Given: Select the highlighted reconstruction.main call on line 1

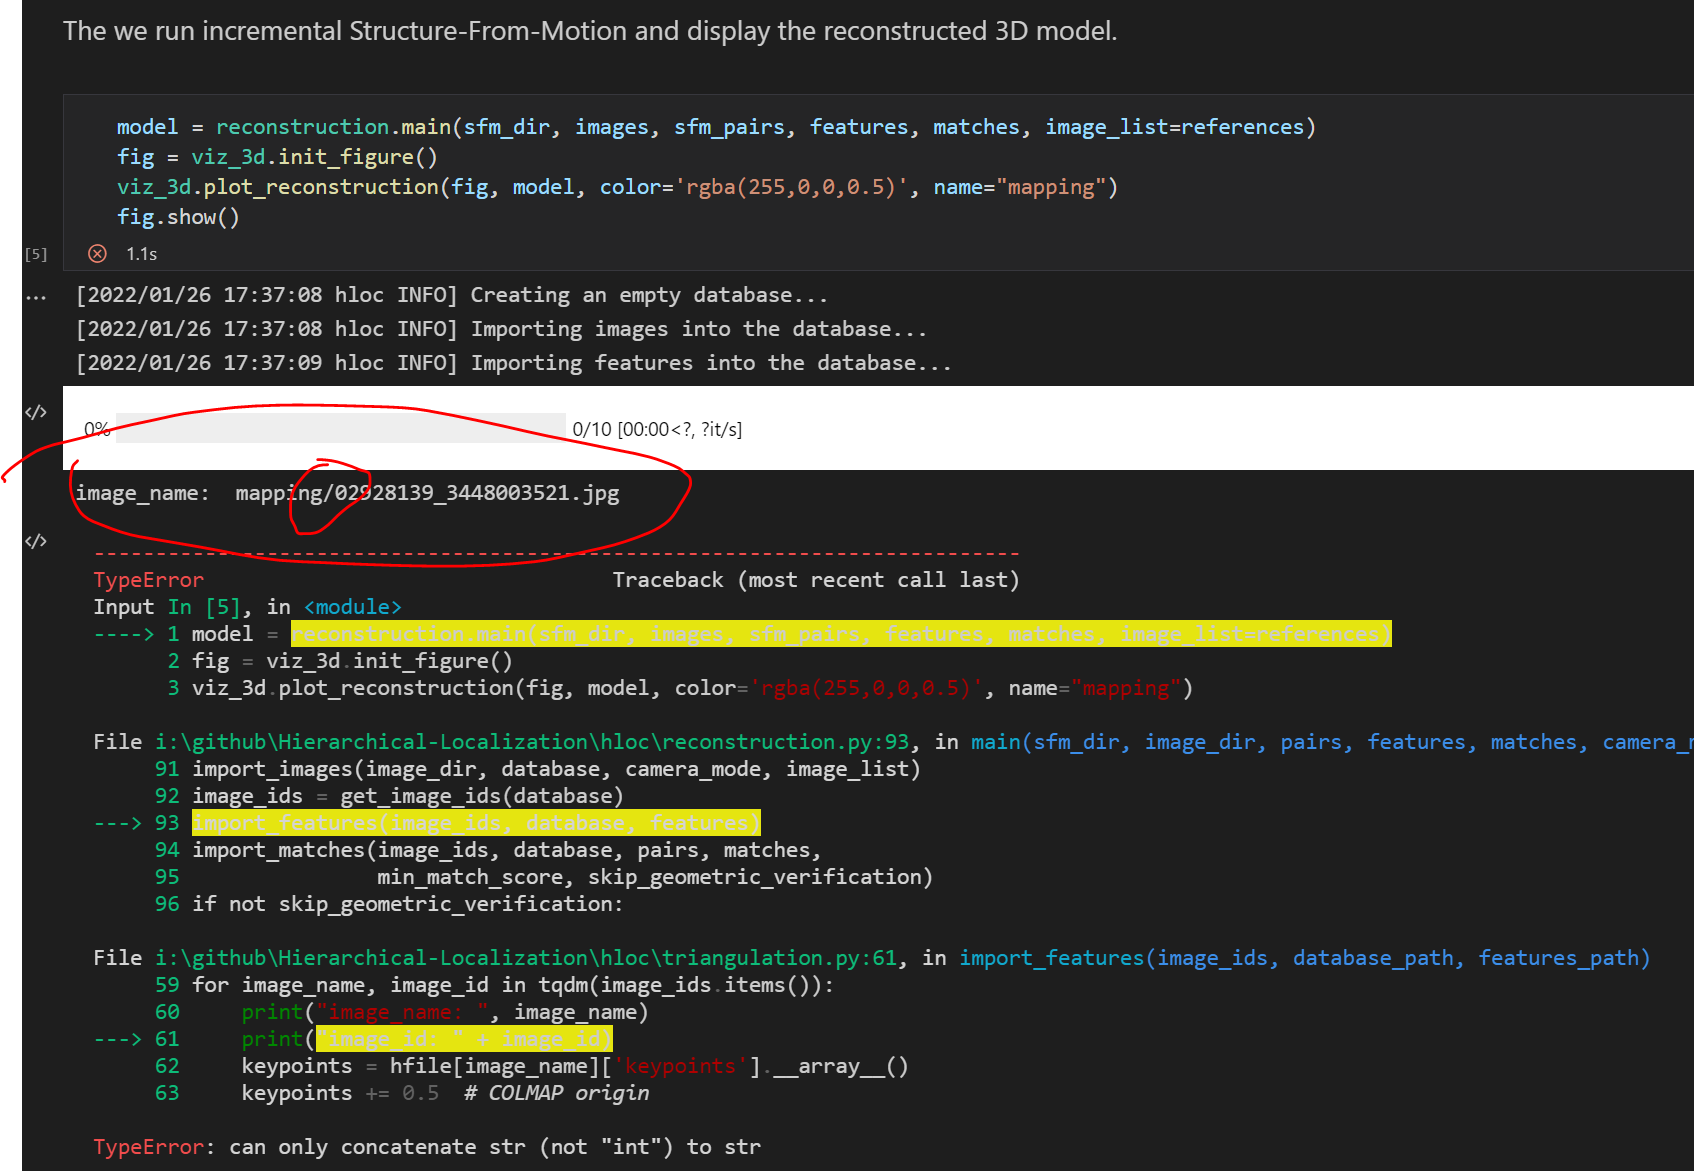Looking at the screenshot, I should pyautogui.click(x=840, y=633).
